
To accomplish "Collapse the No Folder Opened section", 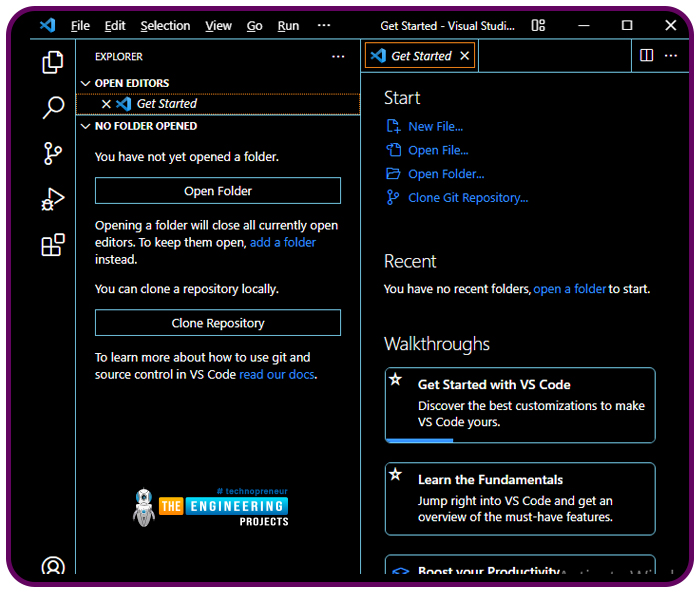I will [85, 126].
